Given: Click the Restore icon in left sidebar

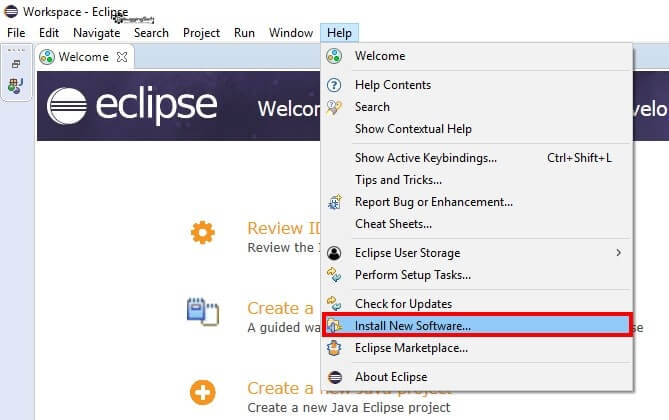Looking at the screenshot, I should pyautogui.click(x=16, y=64).
